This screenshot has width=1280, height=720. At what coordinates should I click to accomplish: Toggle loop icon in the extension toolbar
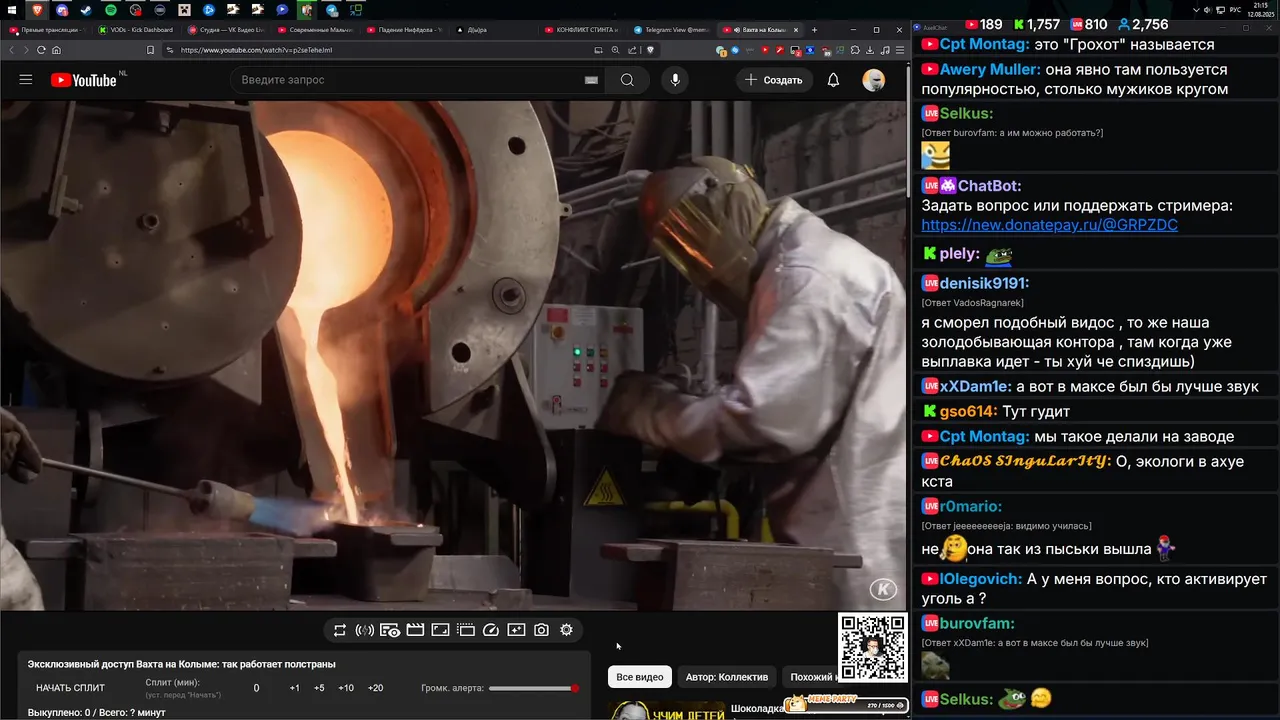coord(340,630)
